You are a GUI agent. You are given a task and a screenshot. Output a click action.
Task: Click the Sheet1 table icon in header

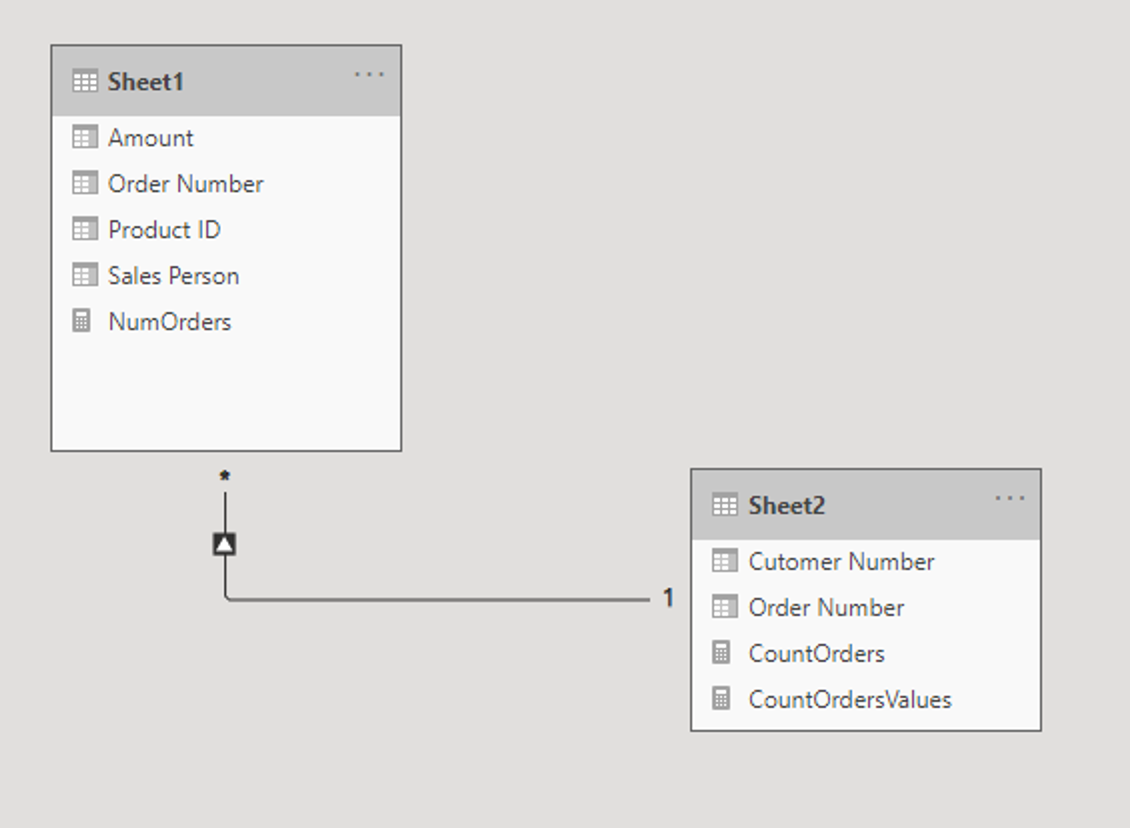click(x=84, y=81)
